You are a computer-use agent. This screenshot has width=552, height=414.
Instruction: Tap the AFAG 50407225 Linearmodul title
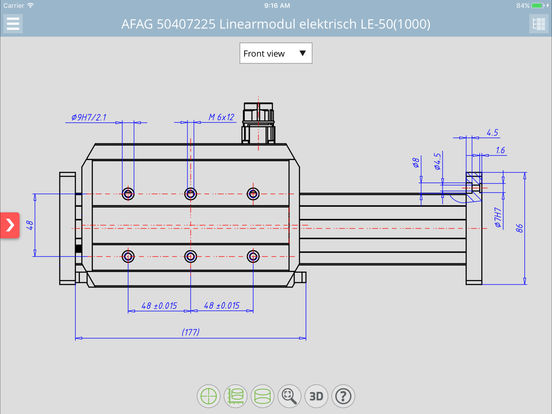(276, 24)
